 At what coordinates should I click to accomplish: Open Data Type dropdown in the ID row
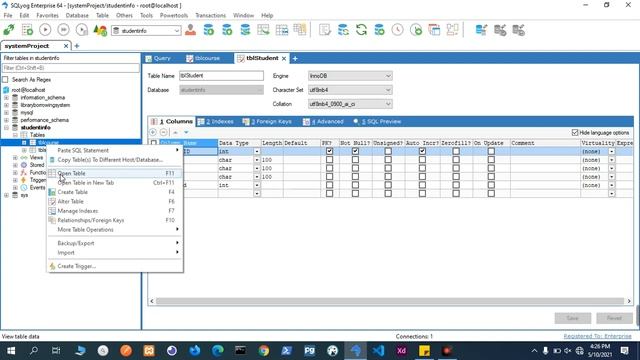[x=257, y=151]
